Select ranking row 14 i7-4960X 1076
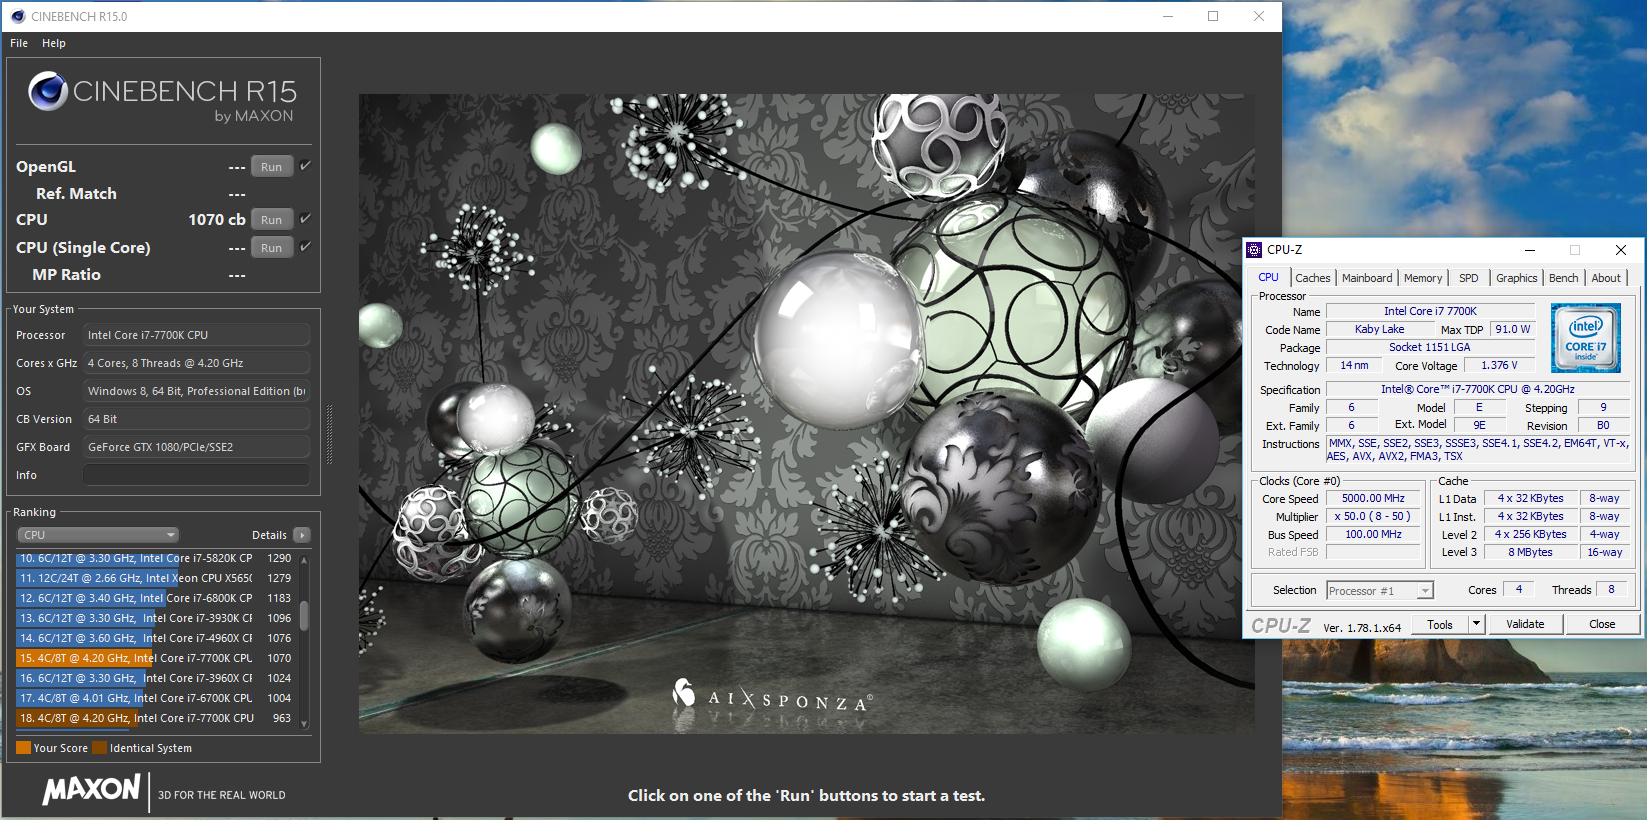Viewport: 1647px width, 820px height. (156, 638)
